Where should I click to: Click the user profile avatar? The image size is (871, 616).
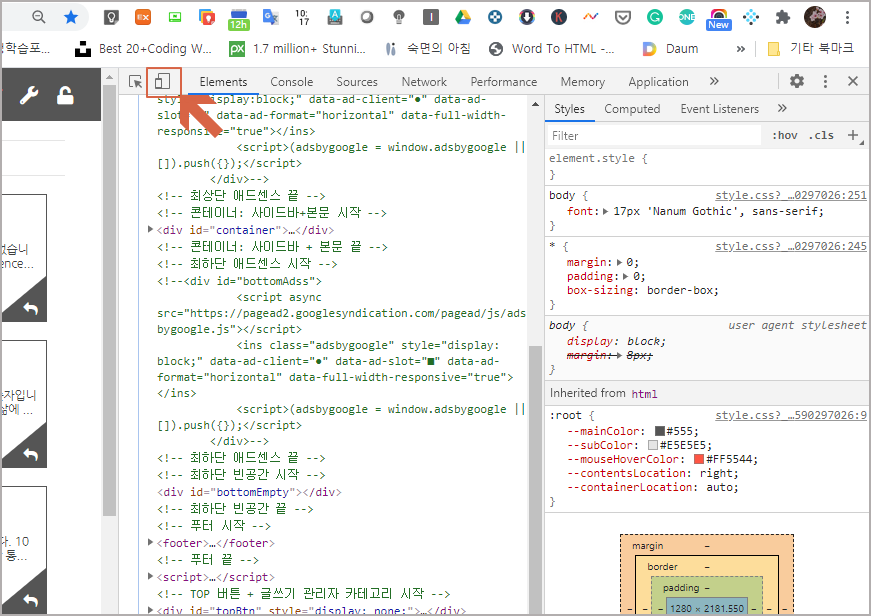coord(815,17)
